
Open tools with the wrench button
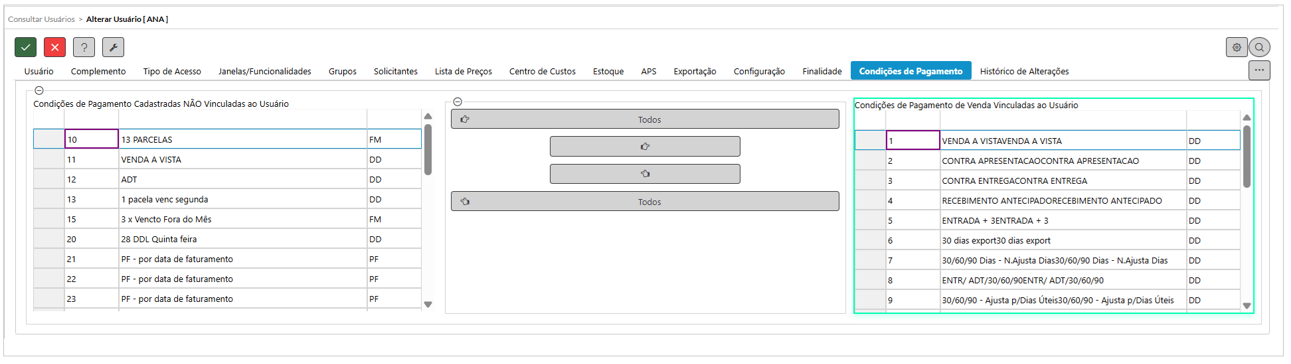pos(113,47)
